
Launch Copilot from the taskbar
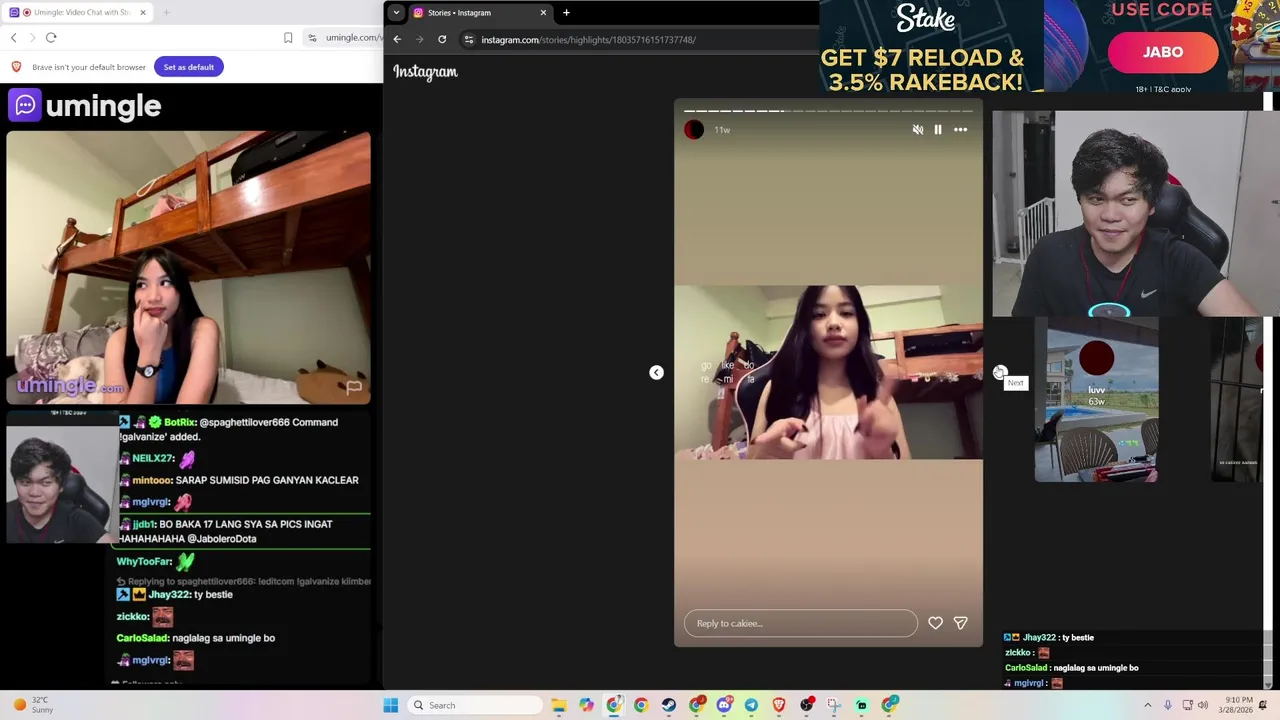point(586,705)
